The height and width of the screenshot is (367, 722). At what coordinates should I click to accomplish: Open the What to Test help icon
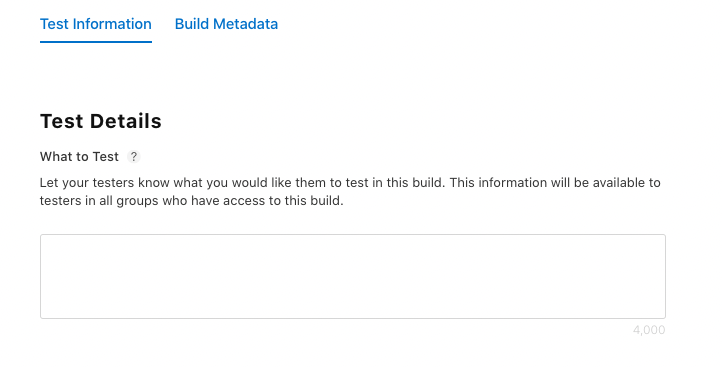134,157
